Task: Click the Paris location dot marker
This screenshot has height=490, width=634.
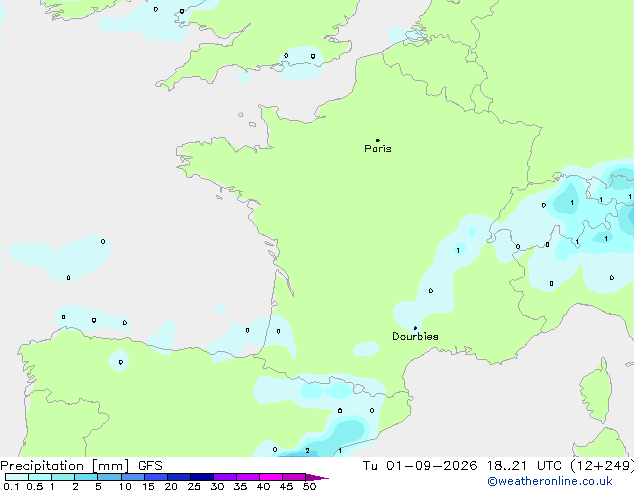Action: coord(378,140)
